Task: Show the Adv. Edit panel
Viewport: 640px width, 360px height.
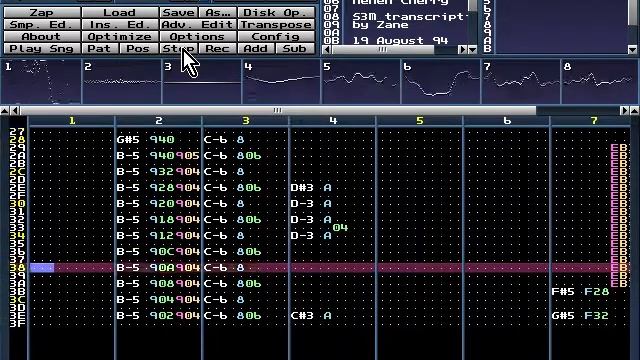Action: 198,24
